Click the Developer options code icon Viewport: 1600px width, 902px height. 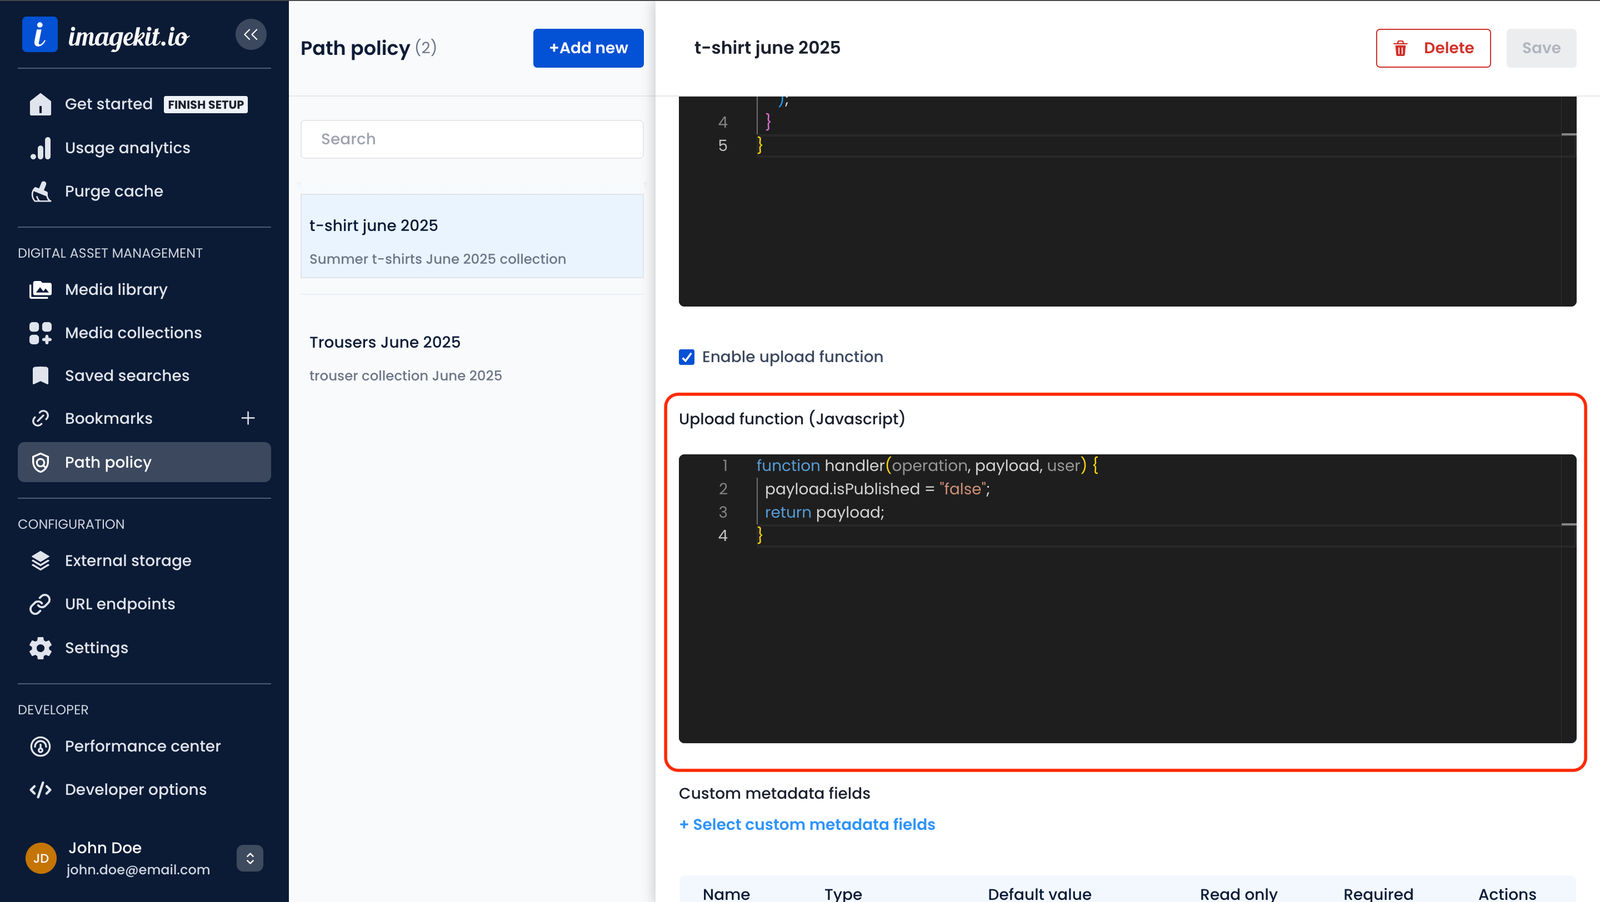(40, 790)
